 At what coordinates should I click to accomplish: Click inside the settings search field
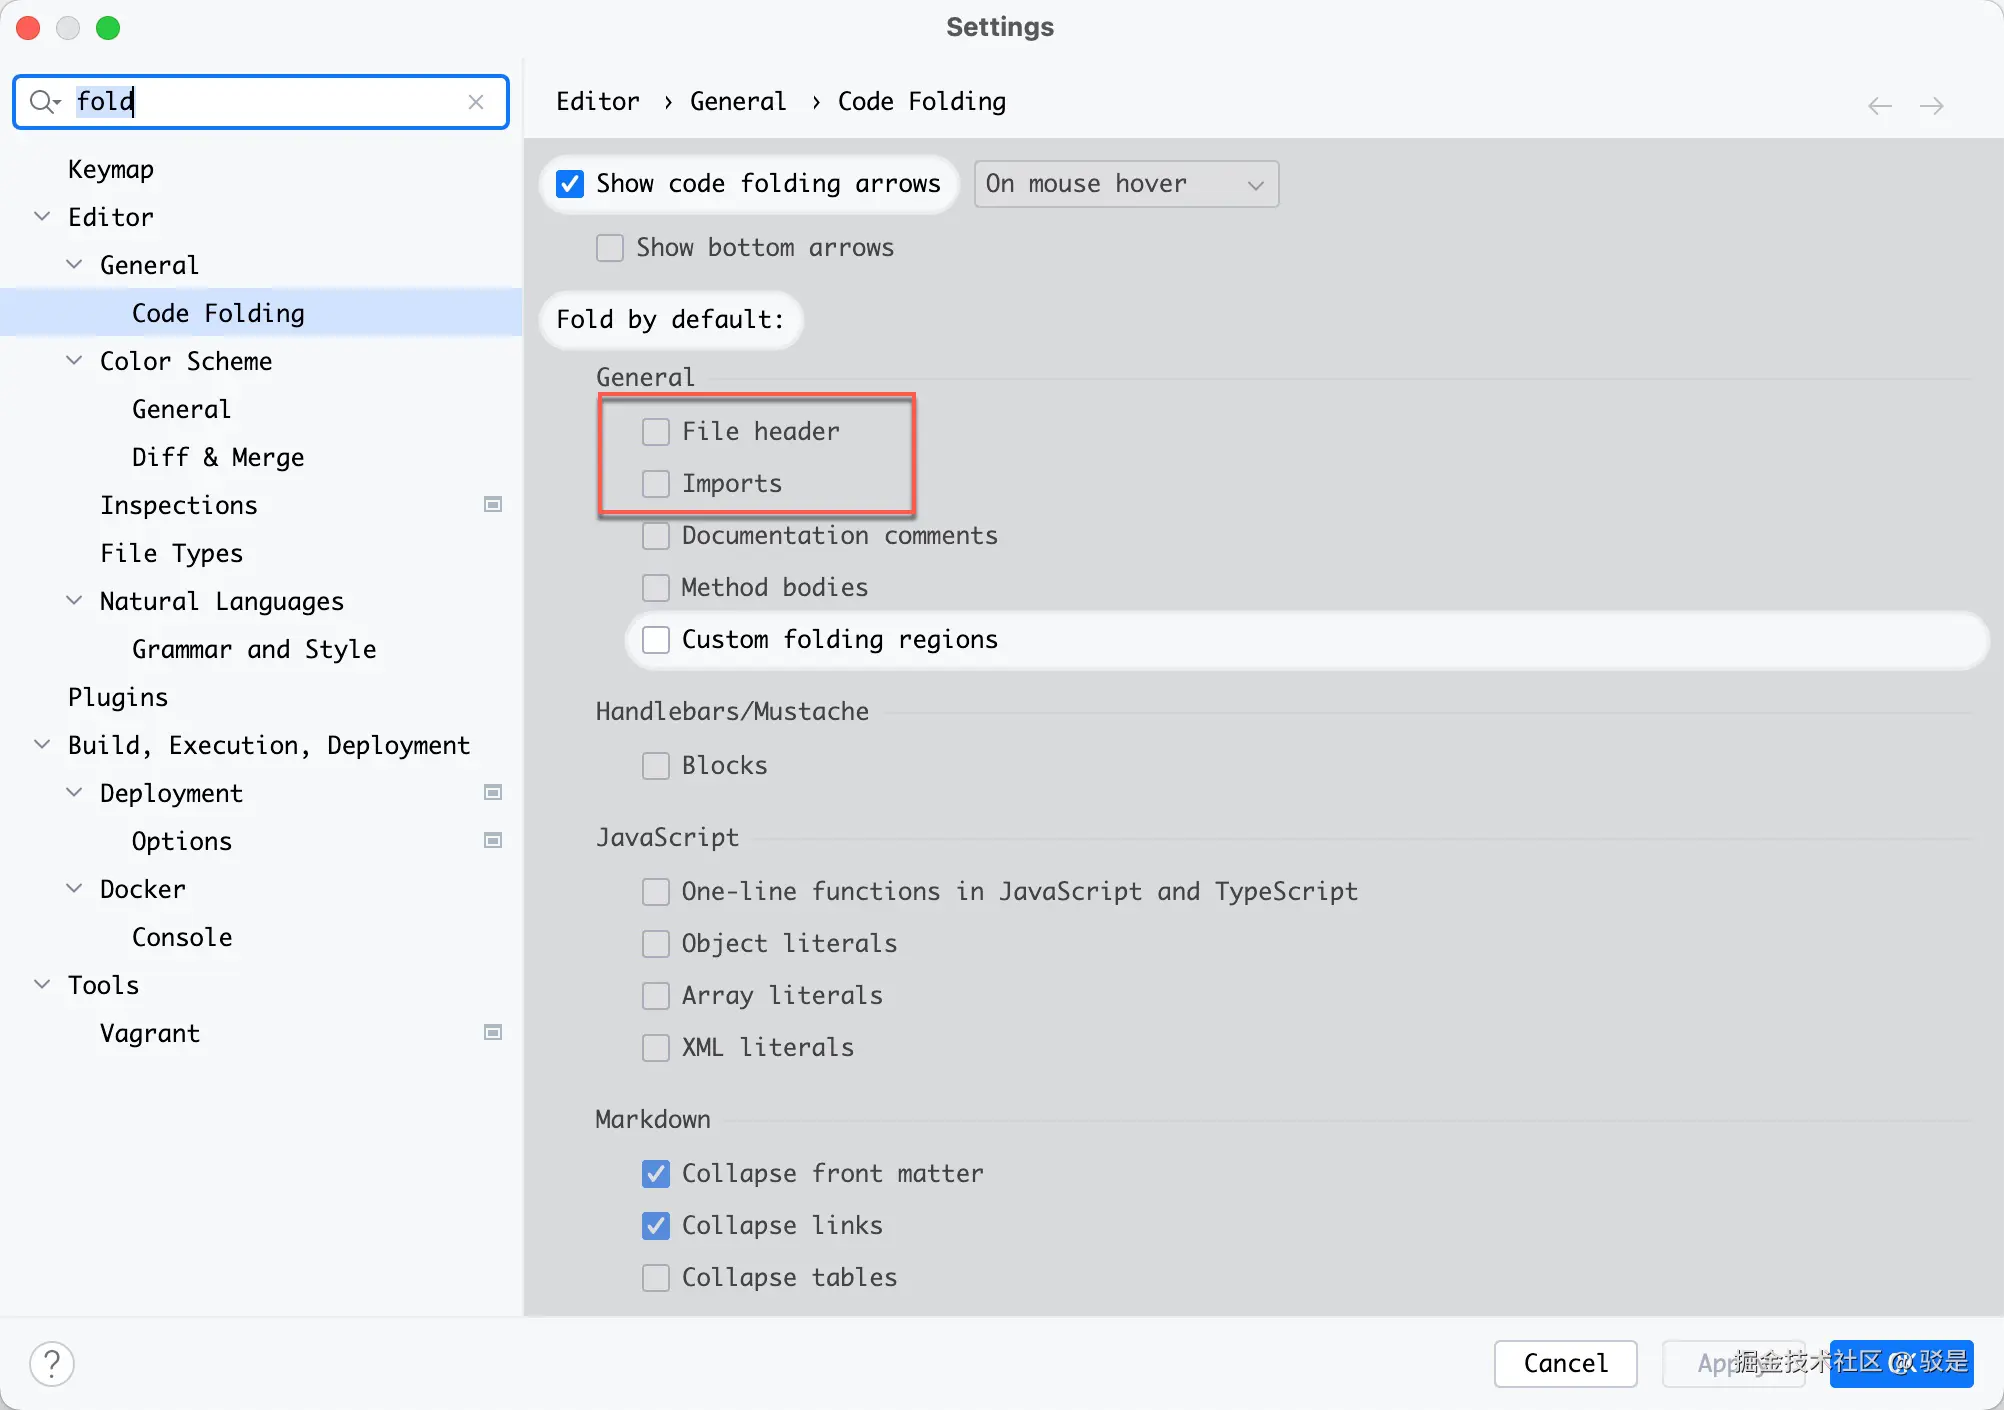point(290,102)
